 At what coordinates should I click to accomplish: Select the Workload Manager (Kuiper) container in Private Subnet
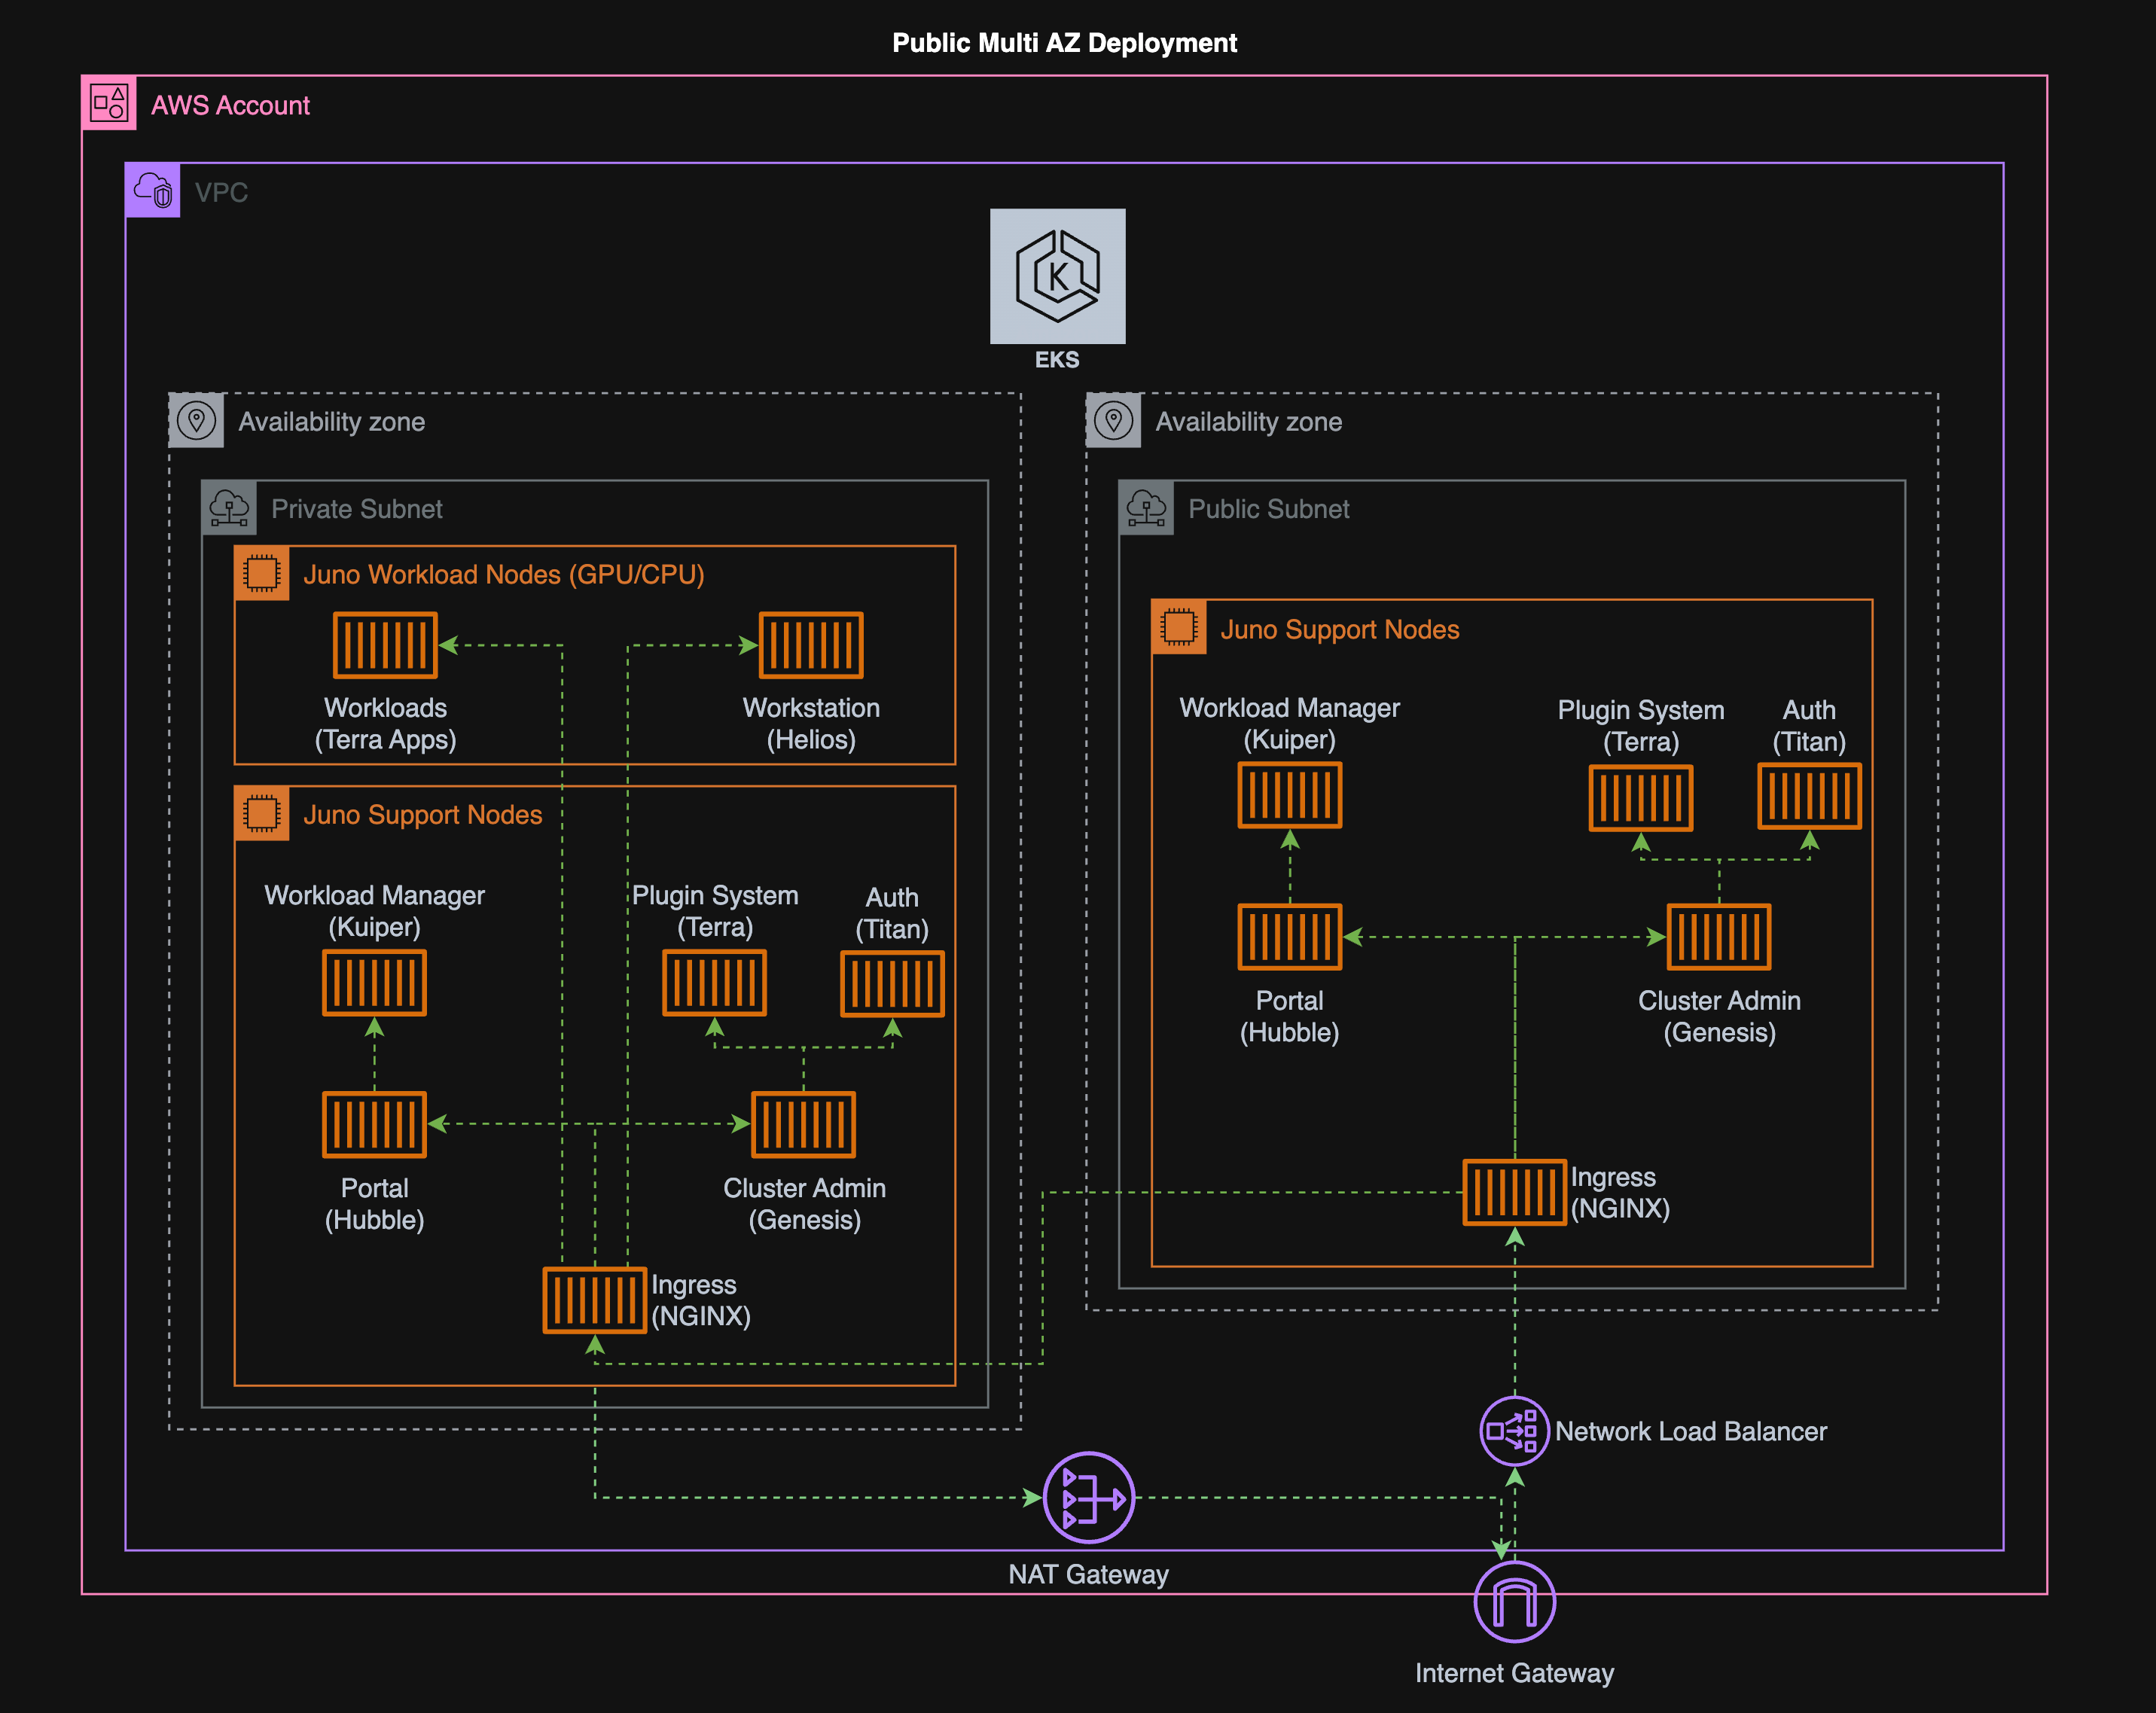pyautogui.click(x=374, y=982)
